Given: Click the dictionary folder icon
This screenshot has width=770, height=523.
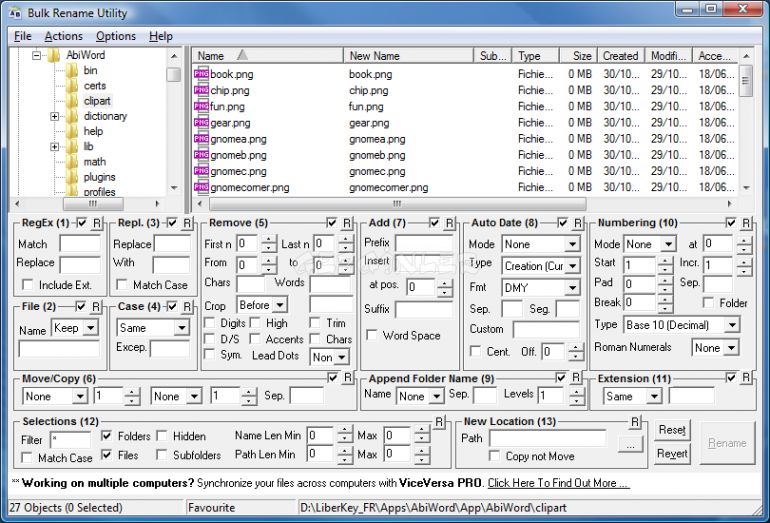Looking at the screenshot, I should coord(72,116).
